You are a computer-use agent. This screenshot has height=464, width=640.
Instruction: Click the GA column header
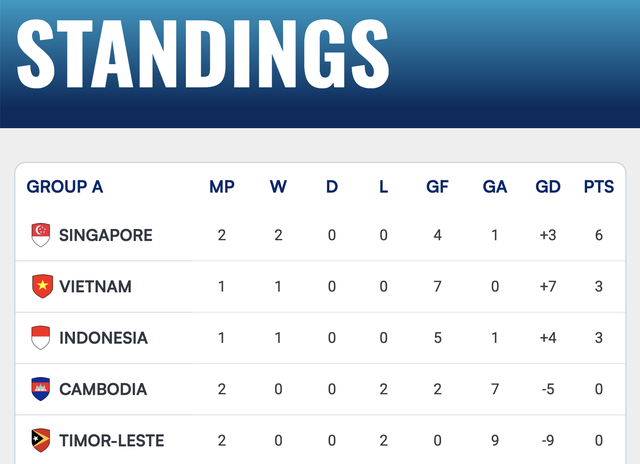click(x=495, y=187)
